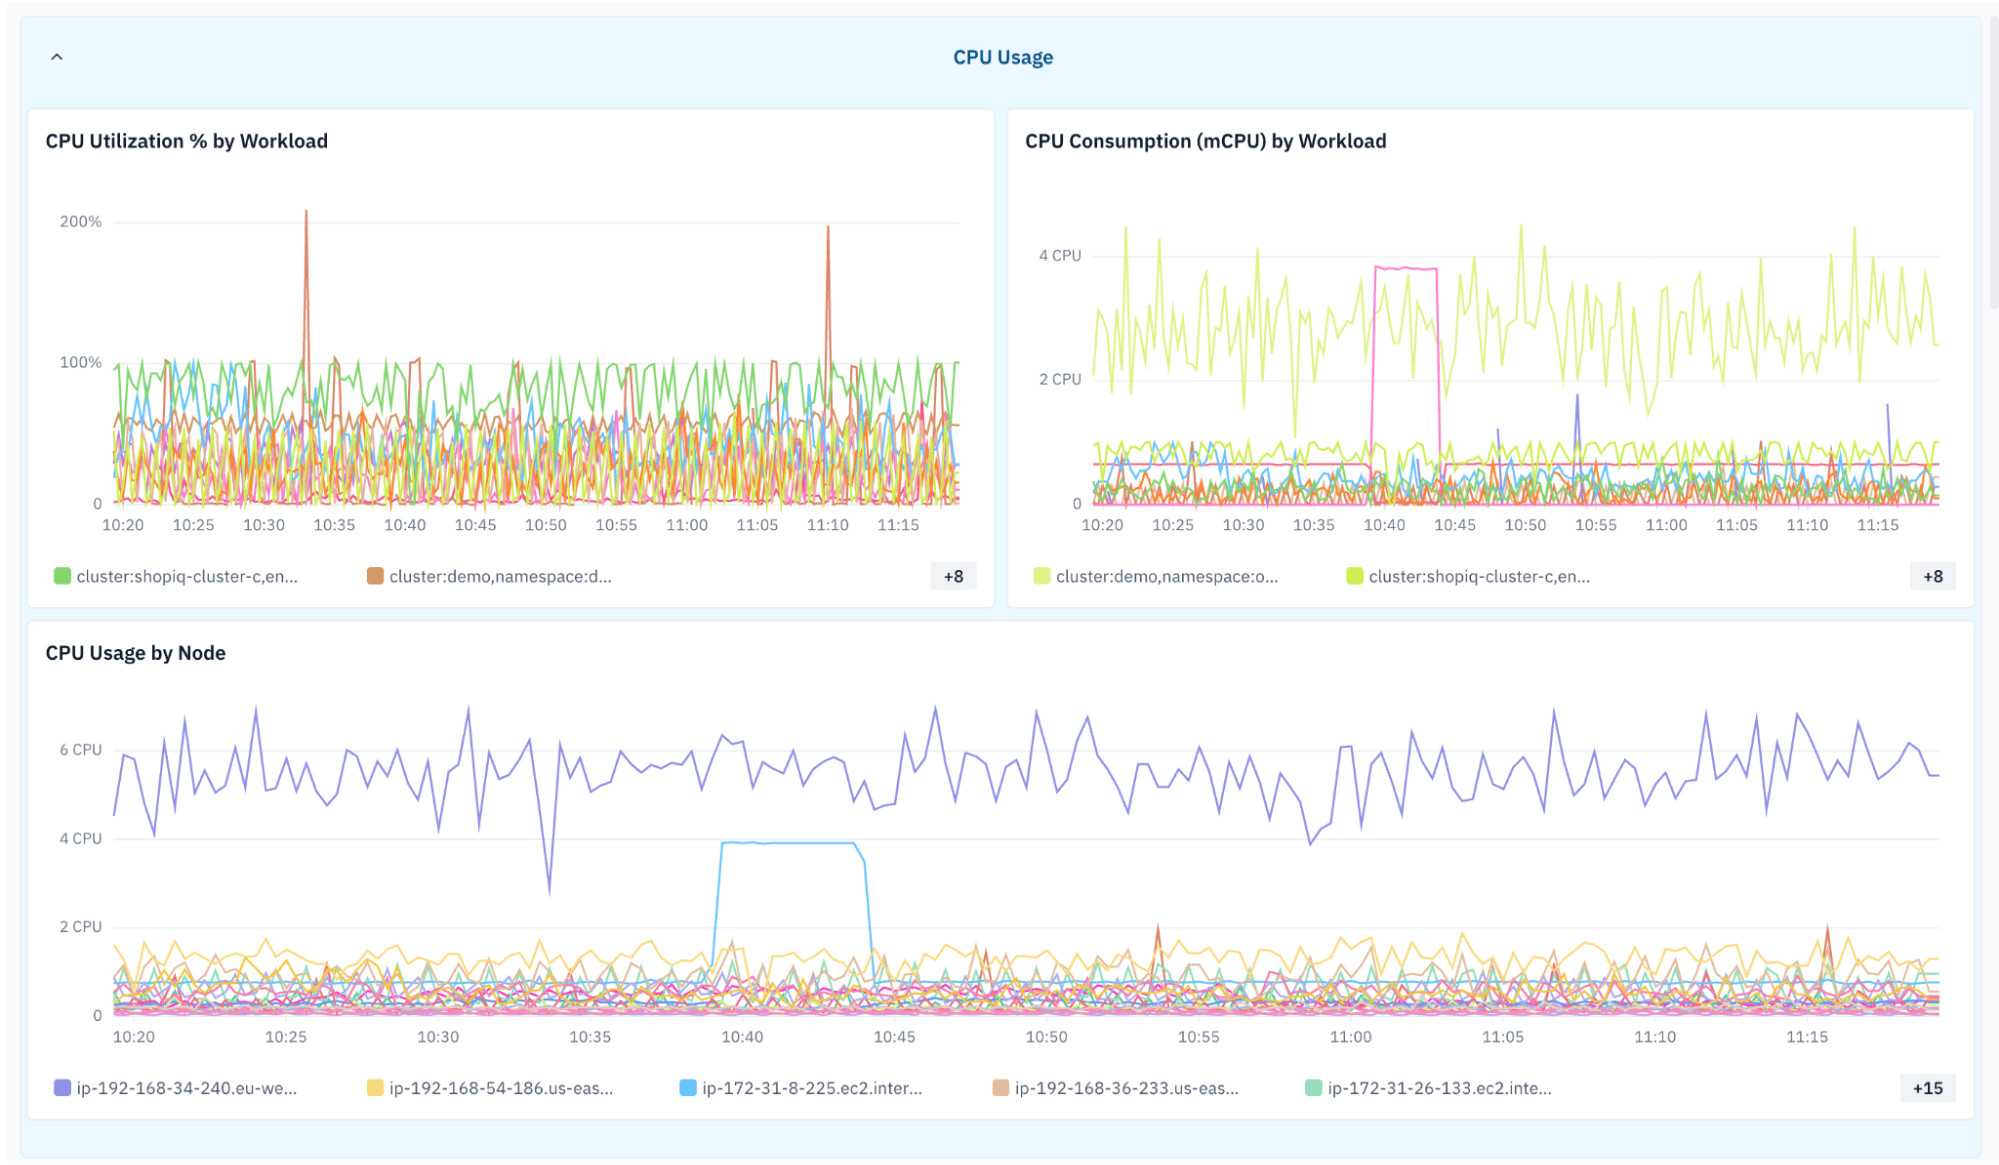Viewport: 1999px width, 1165px height.
Task: Expand +8 legend in CPU Utilization chart
Action: (953, 576)
